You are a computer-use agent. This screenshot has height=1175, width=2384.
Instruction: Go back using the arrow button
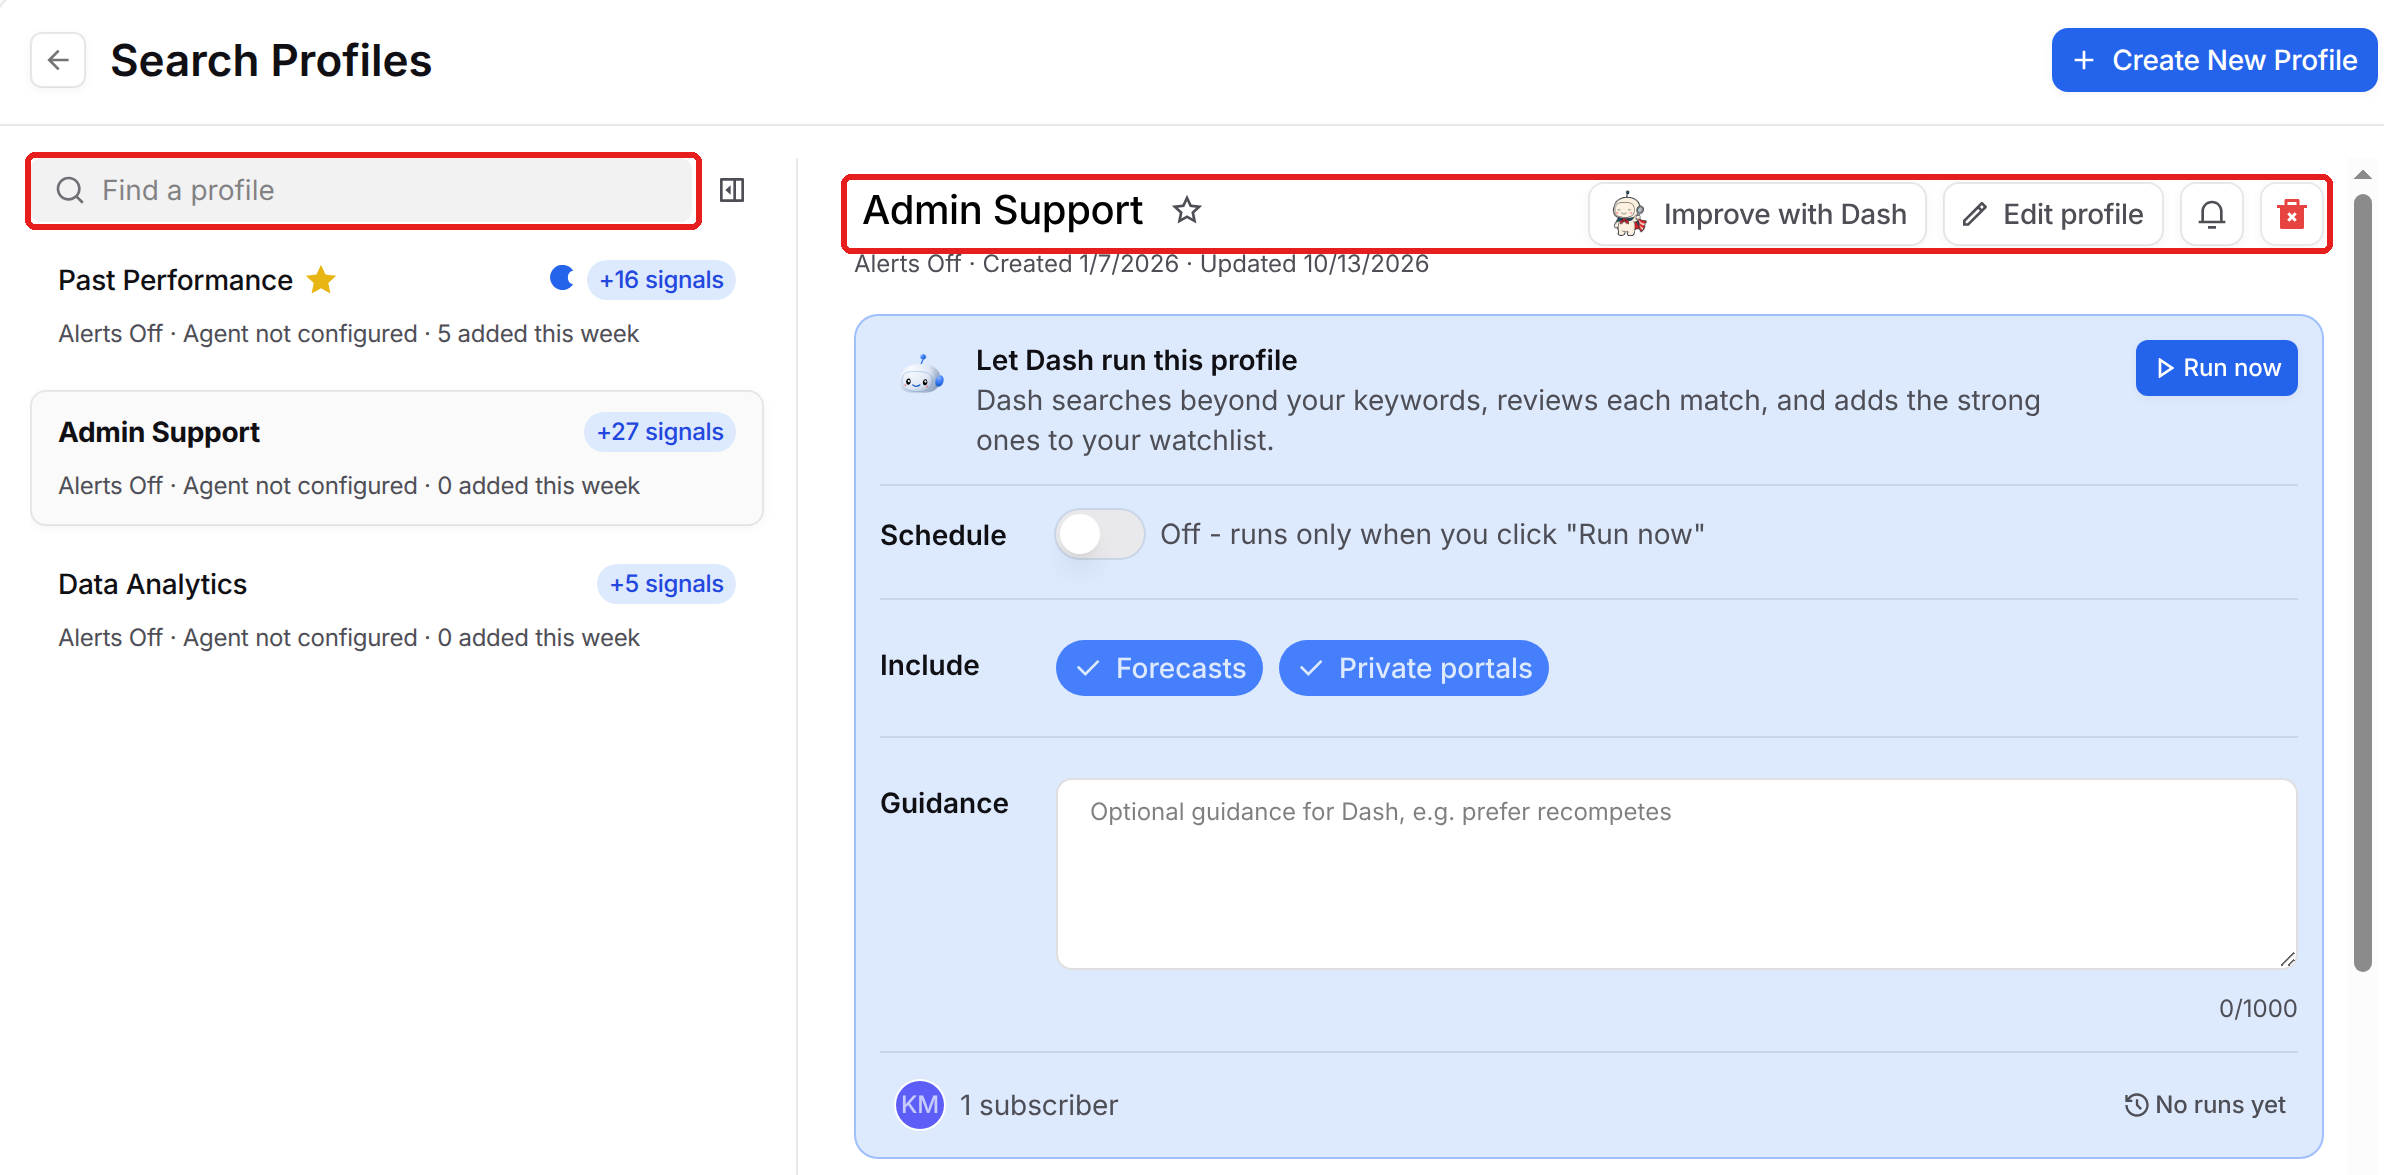[58, 60]
